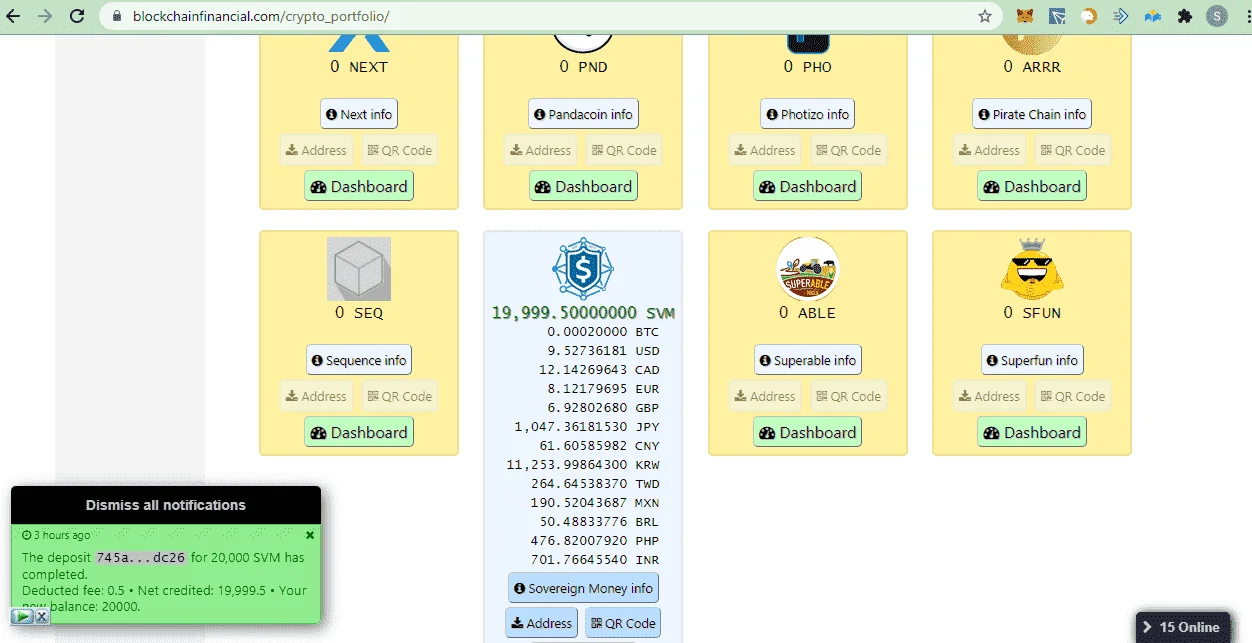Click the NEXT QR Code button
1252x643 pixels.
click(x=399, y=150)
